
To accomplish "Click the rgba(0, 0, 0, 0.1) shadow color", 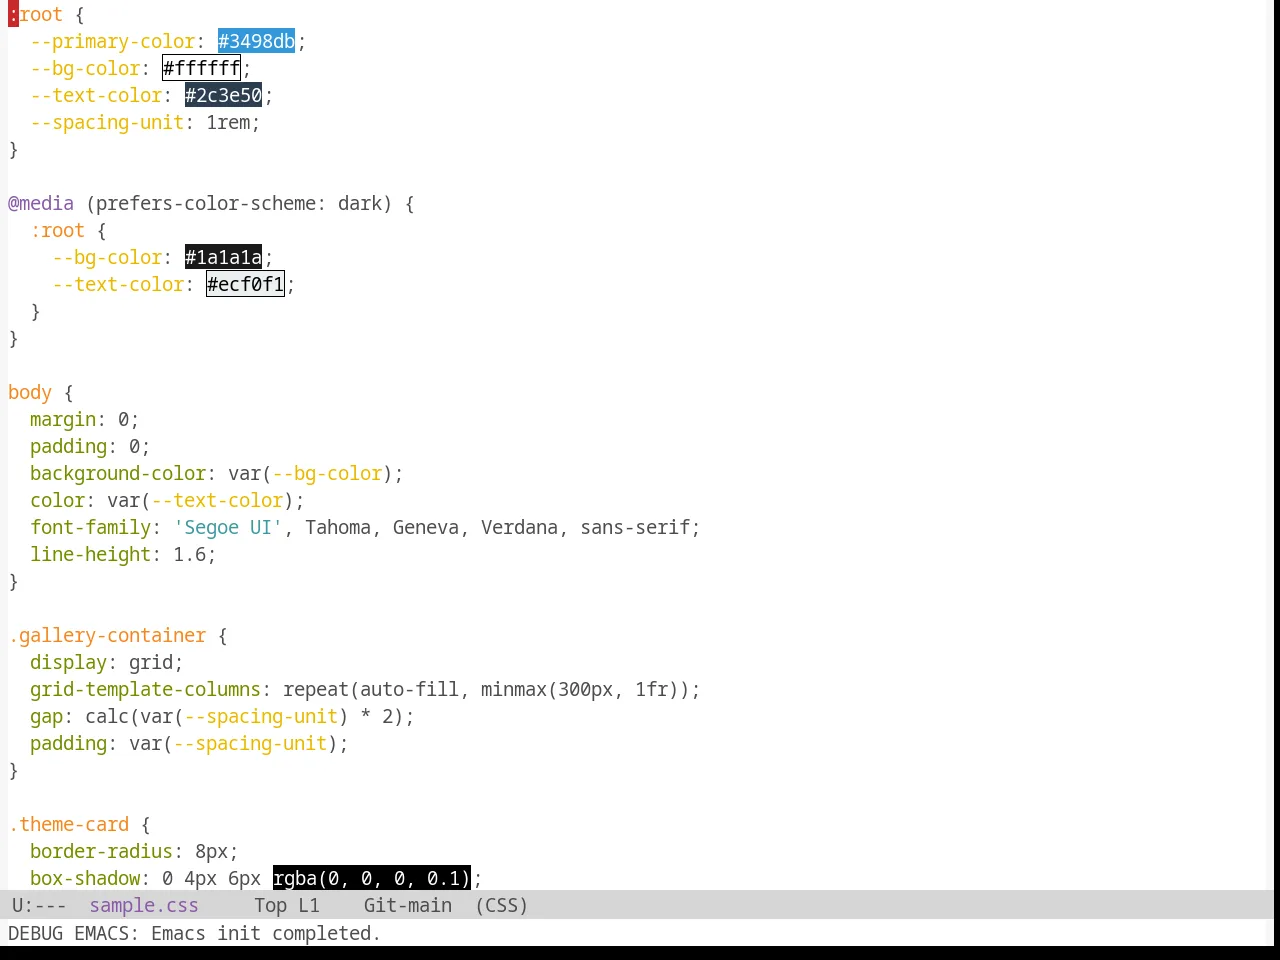I will (371, 878).
